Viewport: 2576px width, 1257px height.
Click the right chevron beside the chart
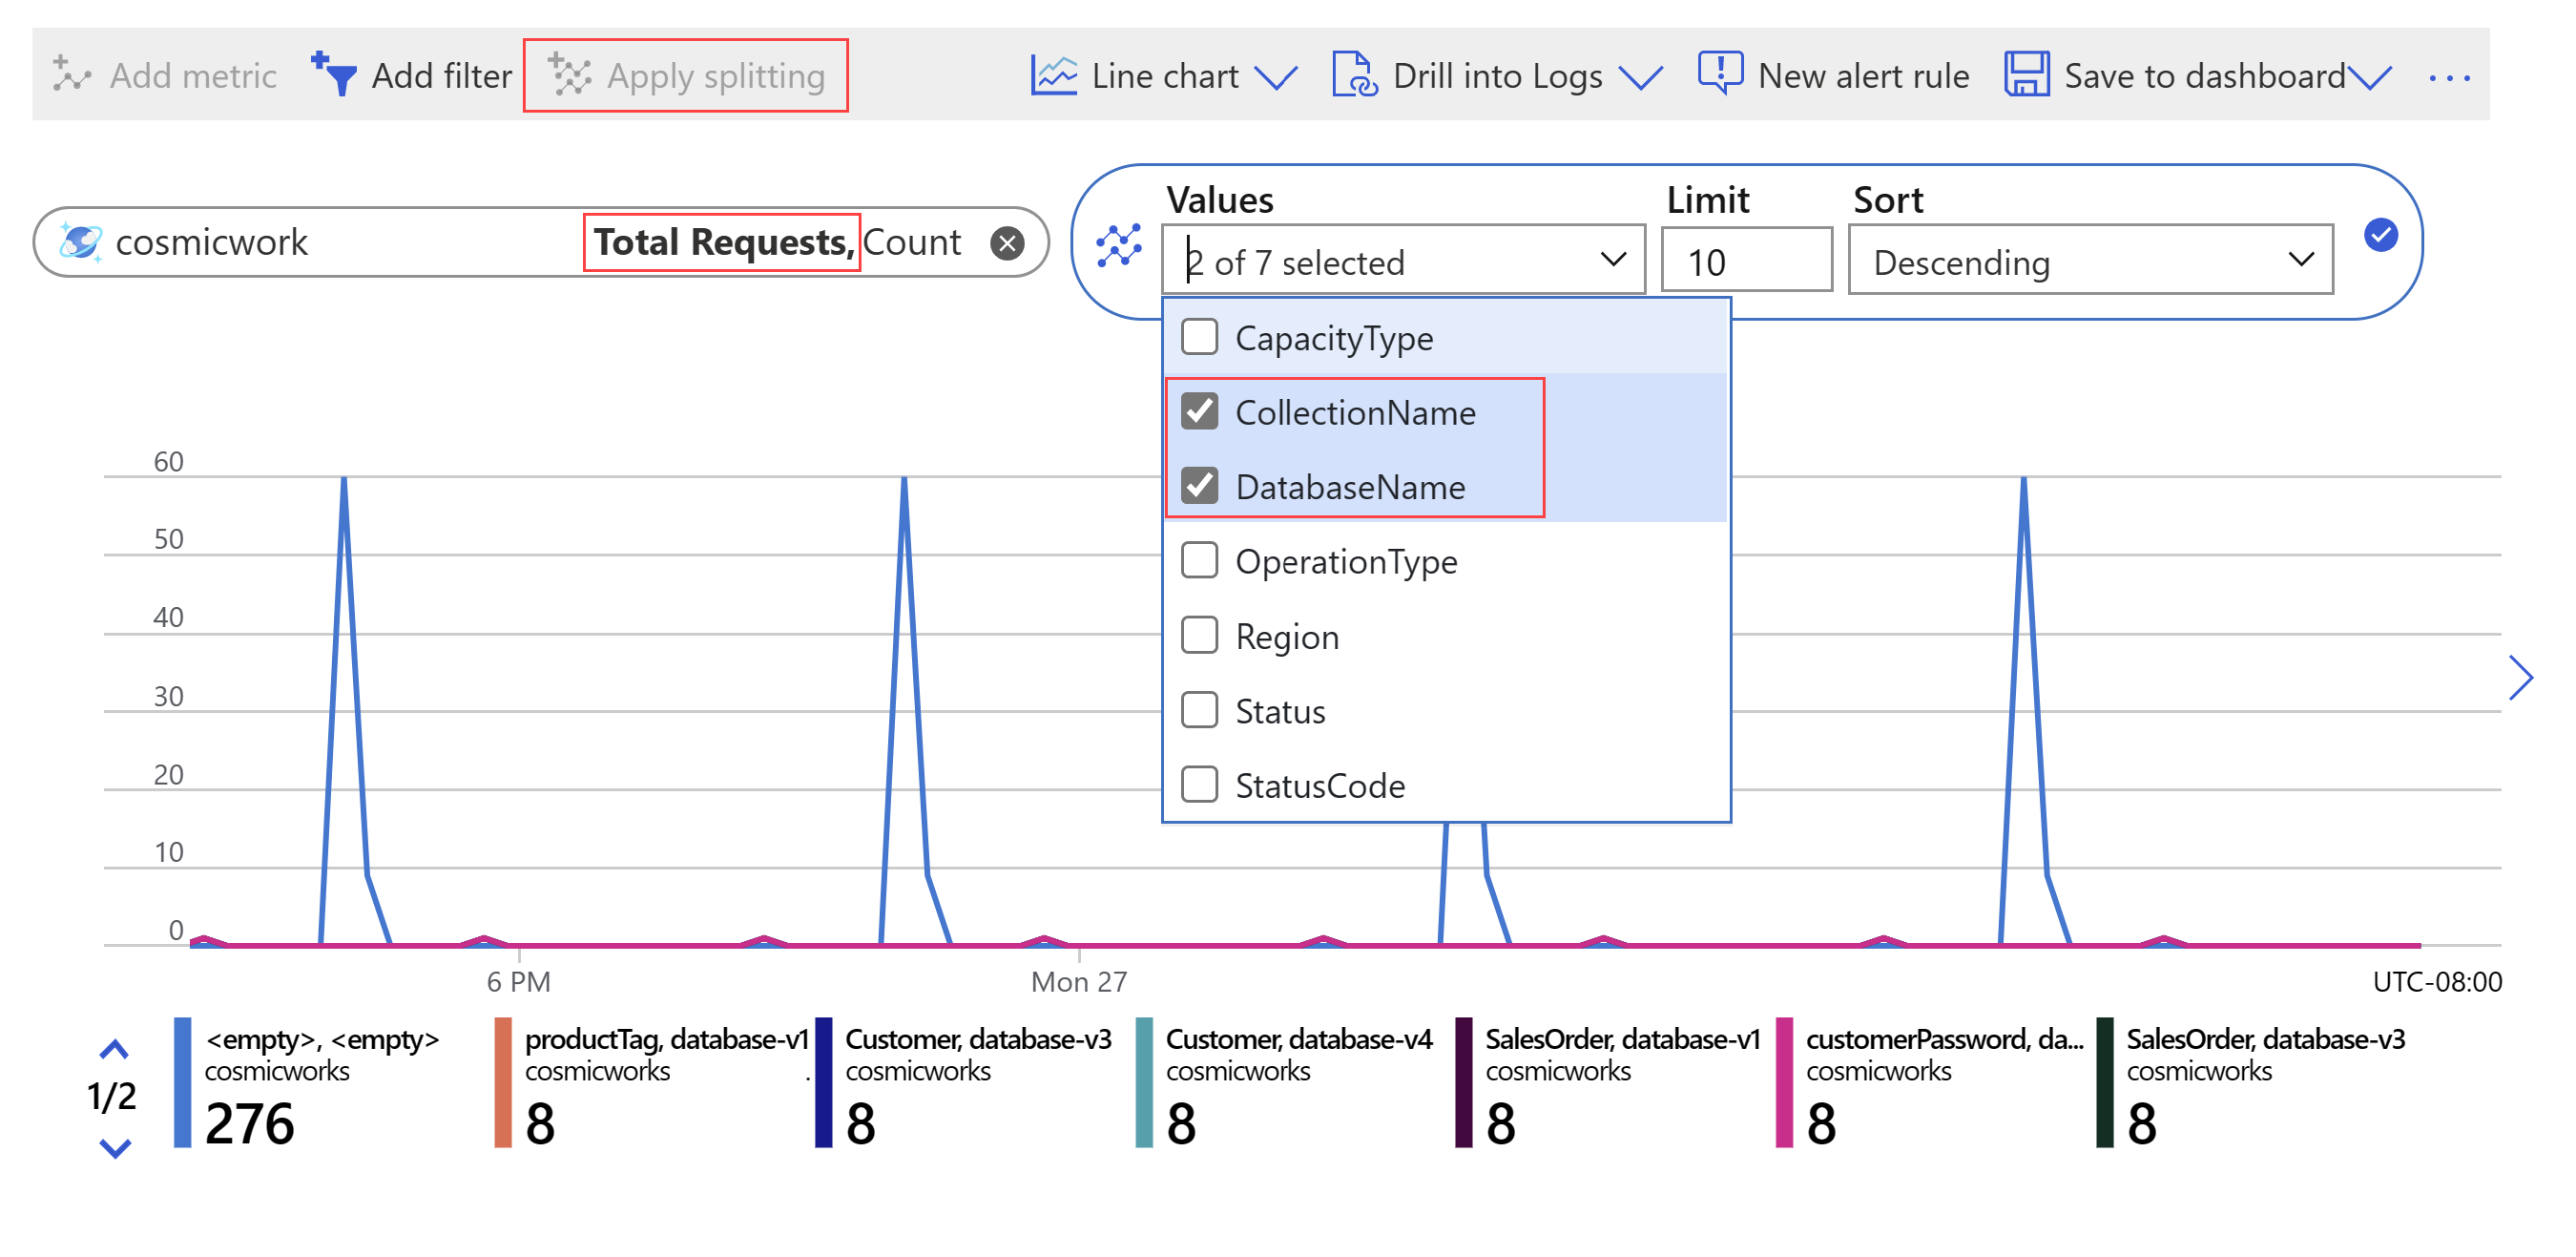coord(2520,679)
